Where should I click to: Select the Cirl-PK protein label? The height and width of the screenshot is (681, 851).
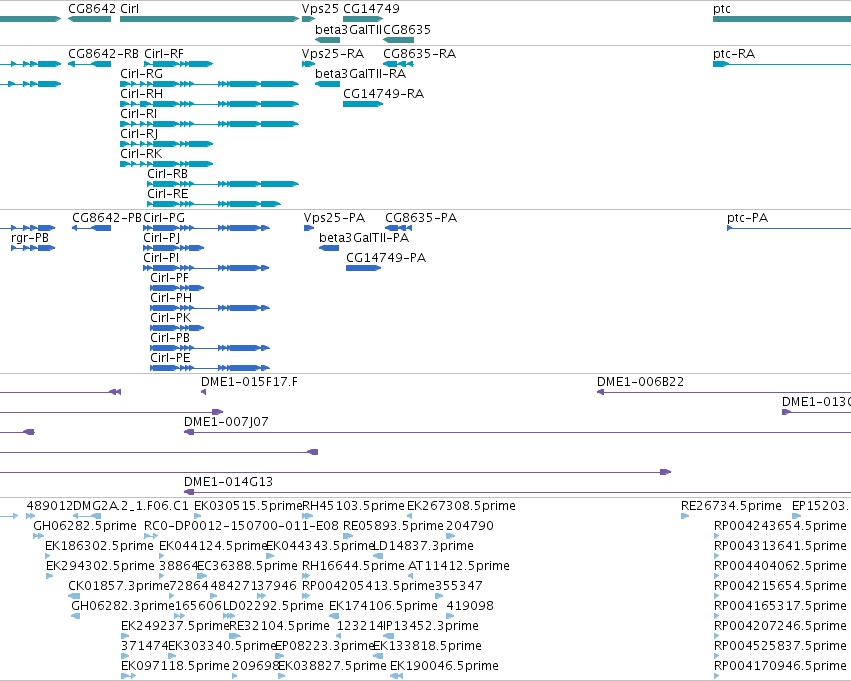[171, 318]
